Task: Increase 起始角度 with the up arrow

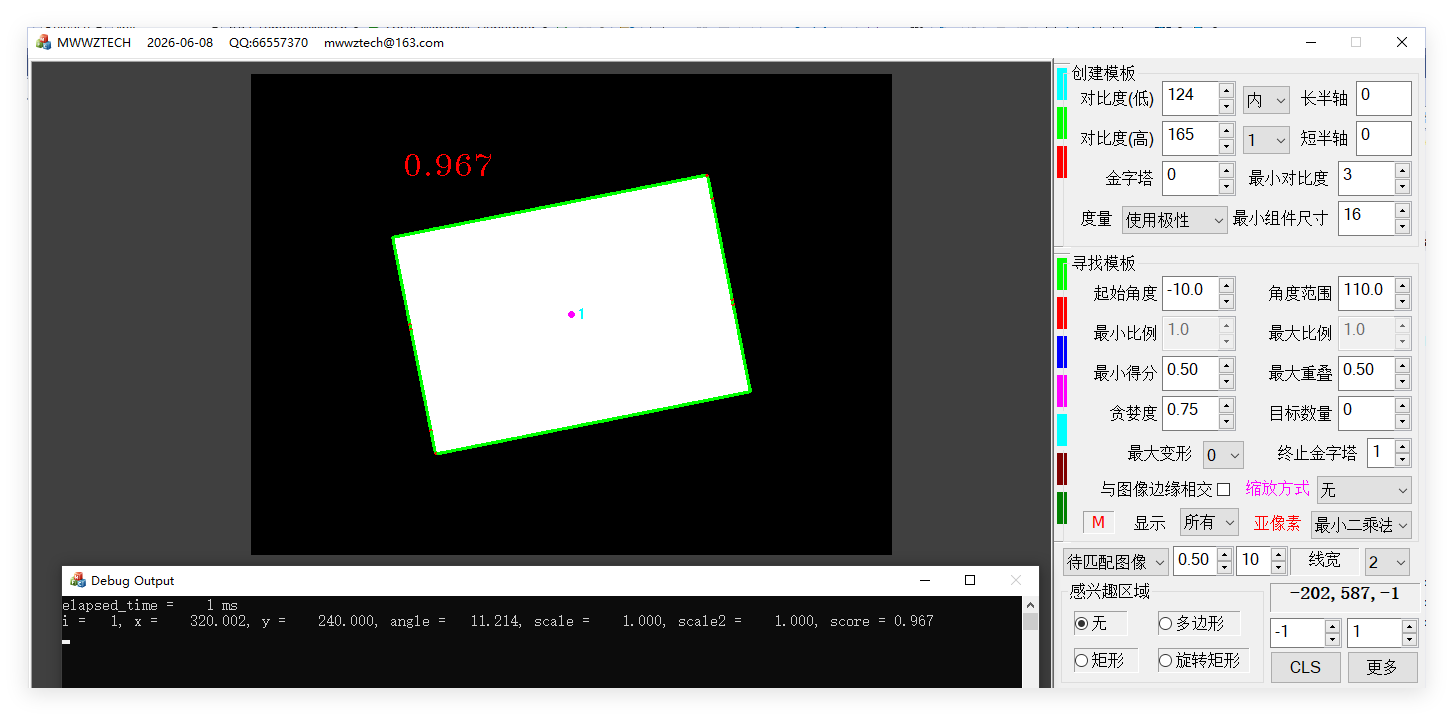Action: coord(1227,286)
